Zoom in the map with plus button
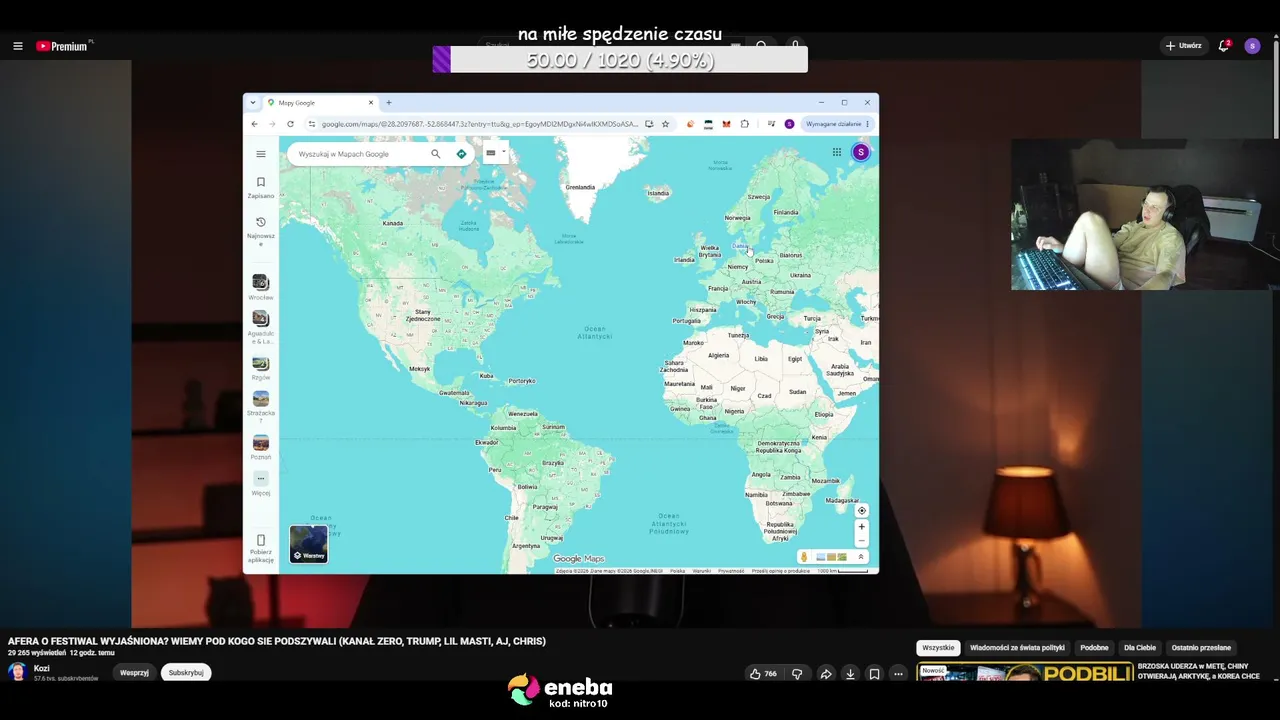This screenshot has width=1280, height=720. 861,527
